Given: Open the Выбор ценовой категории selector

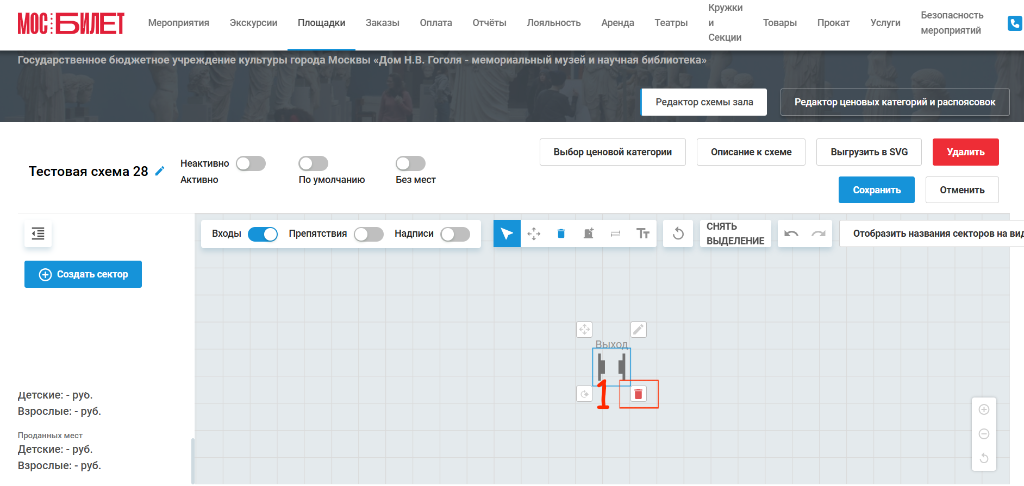Looking at the screenshot, I should (613, 152).
